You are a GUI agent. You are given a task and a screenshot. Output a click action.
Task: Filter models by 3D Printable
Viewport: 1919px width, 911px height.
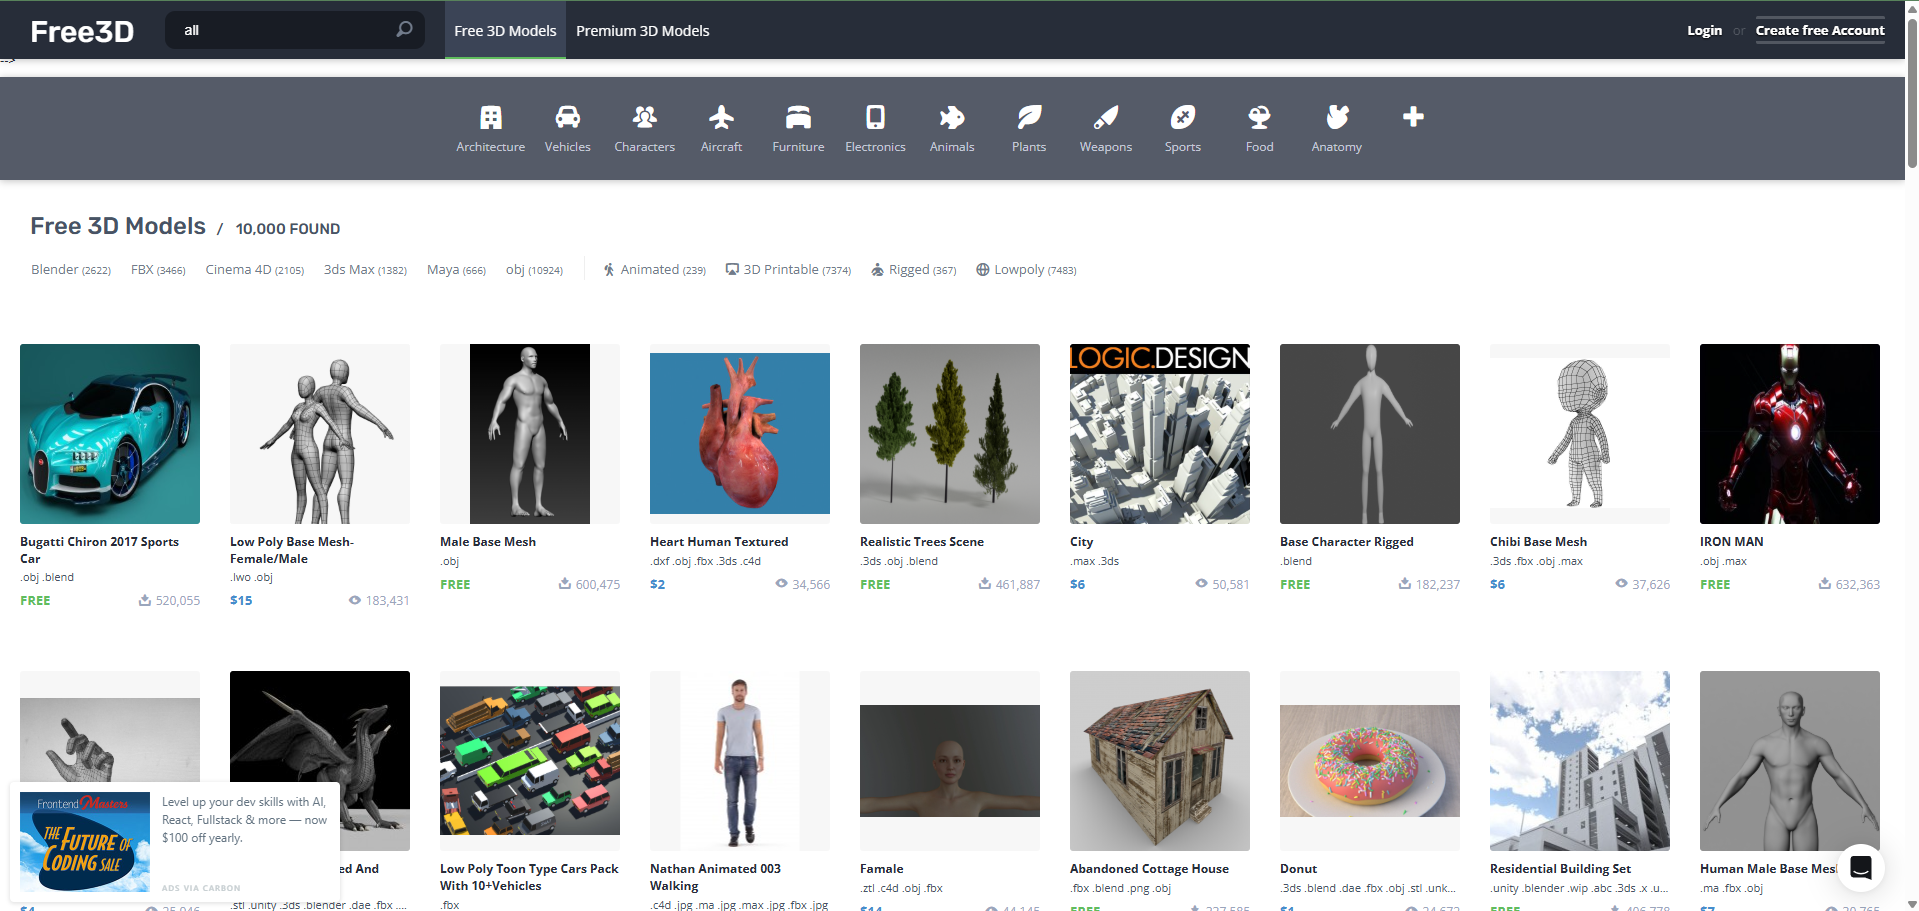click(788, 270)
